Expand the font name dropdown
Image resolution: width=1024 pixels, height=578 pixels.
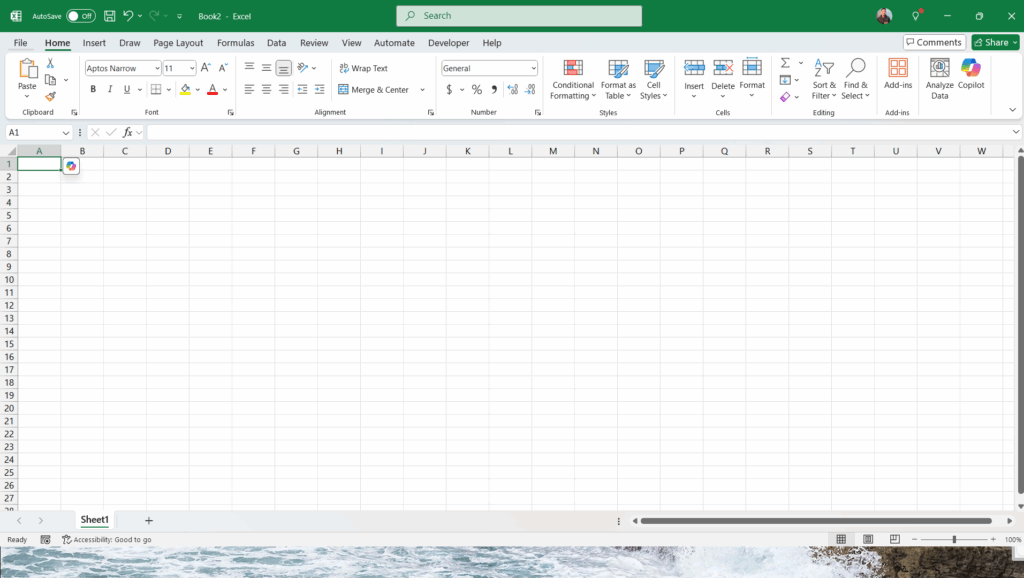tap(157, 68)
